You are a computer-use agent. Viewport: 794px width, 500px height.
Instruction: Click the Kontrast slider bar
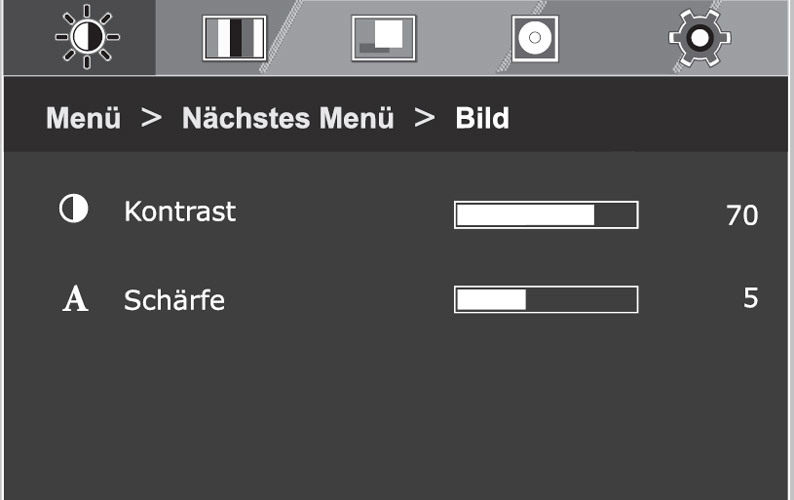point(546,215)
